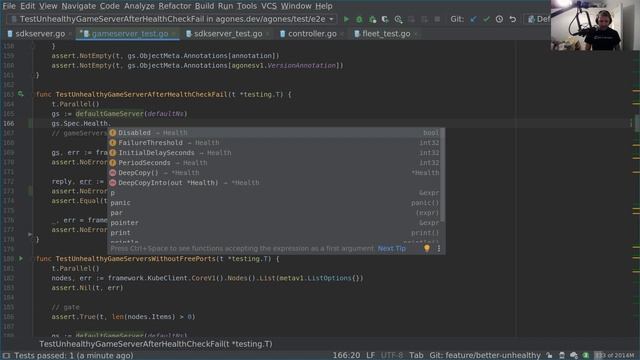Image resolution: width=640 pixels, height=360 pixels.
Task: Open completion popup three-dots options menu
Action: point(439,248)
